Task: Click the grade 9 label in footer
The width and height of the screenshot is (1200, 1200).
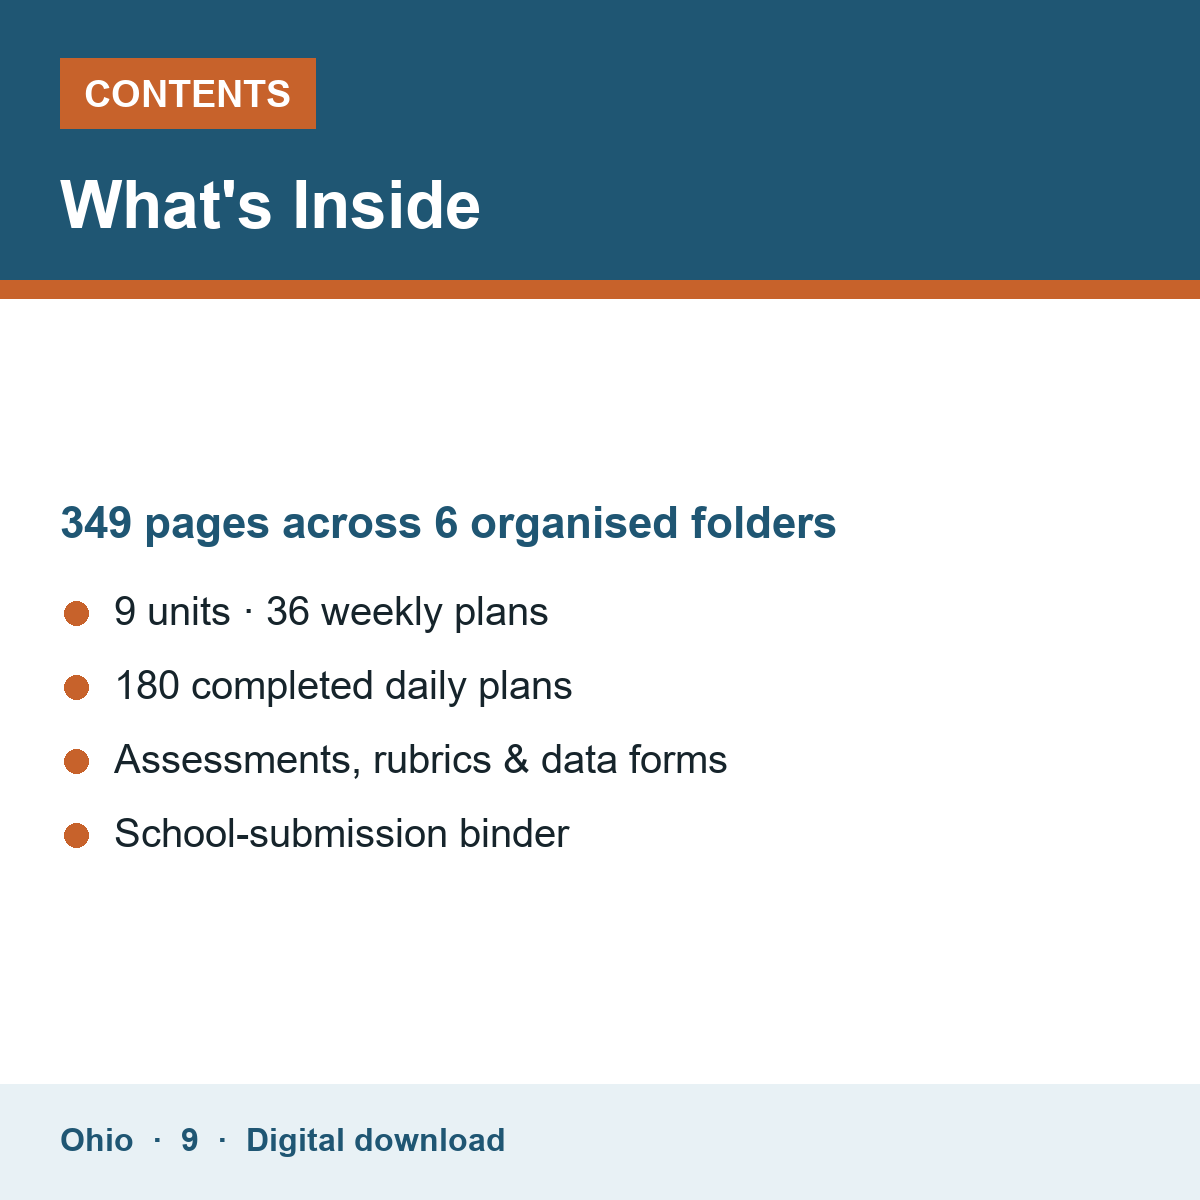Action: click(x=190, y=1140)
